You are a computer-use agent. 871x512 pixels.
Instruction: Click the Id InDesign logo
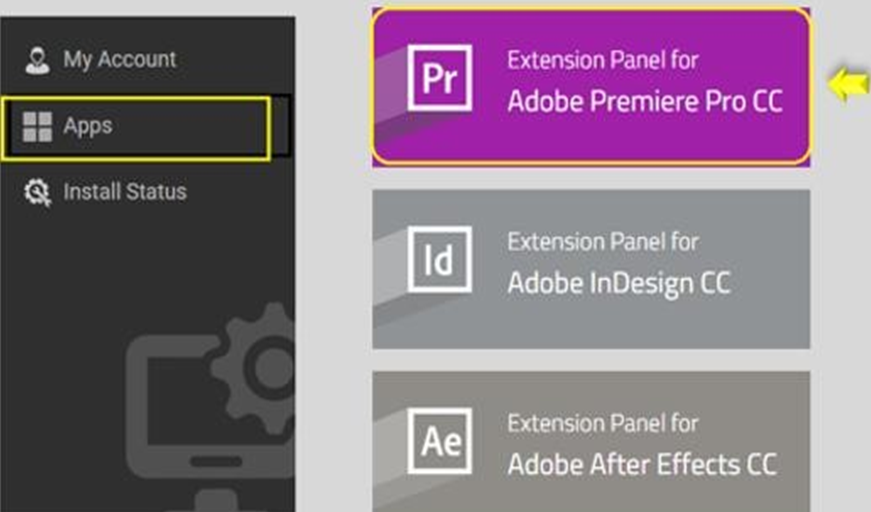439,259
